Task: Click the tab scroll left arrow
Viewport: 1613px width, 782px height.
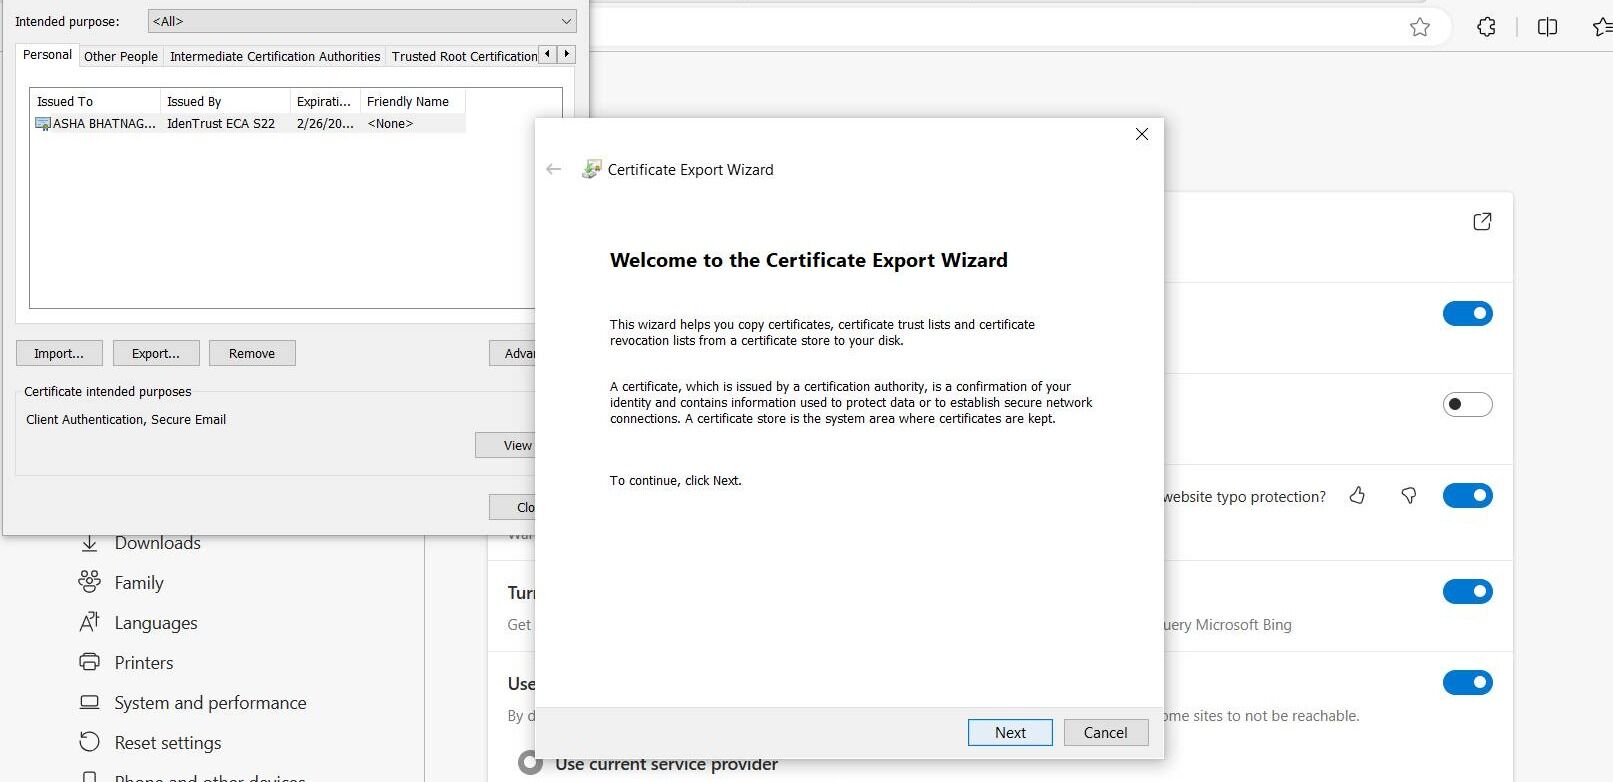Action: tap(547, 54)
